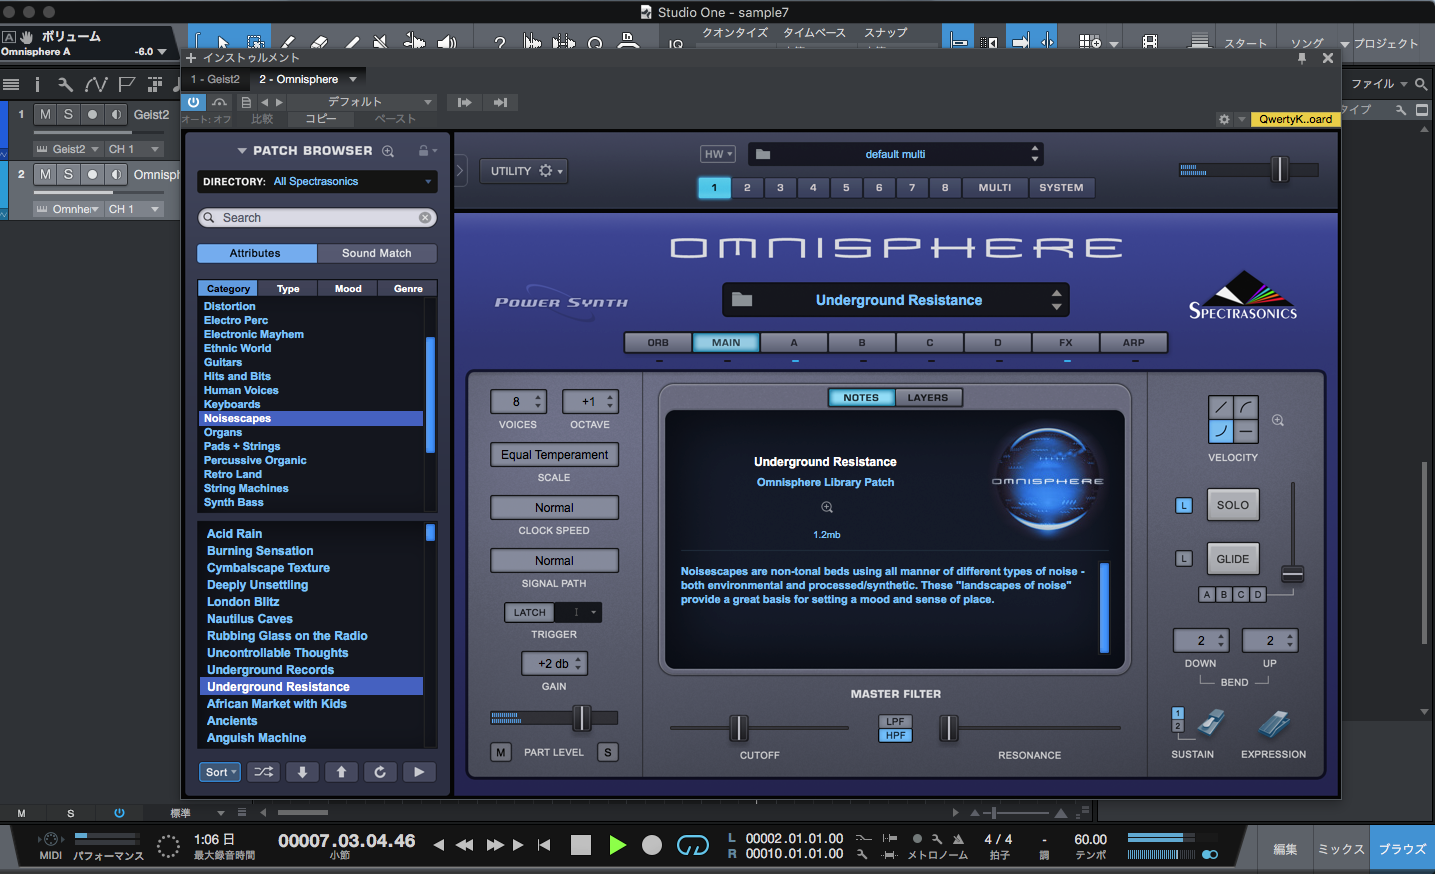1435x874 pixels.
Task: Open instrument editor gear icon near QwertyK..oard
Action: [x=1224, y=119]
